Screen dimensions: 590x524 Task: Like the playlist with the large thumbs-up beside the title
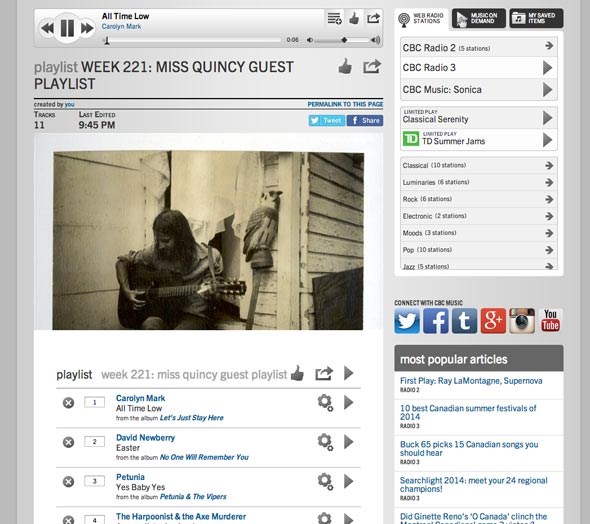(345, 67)
